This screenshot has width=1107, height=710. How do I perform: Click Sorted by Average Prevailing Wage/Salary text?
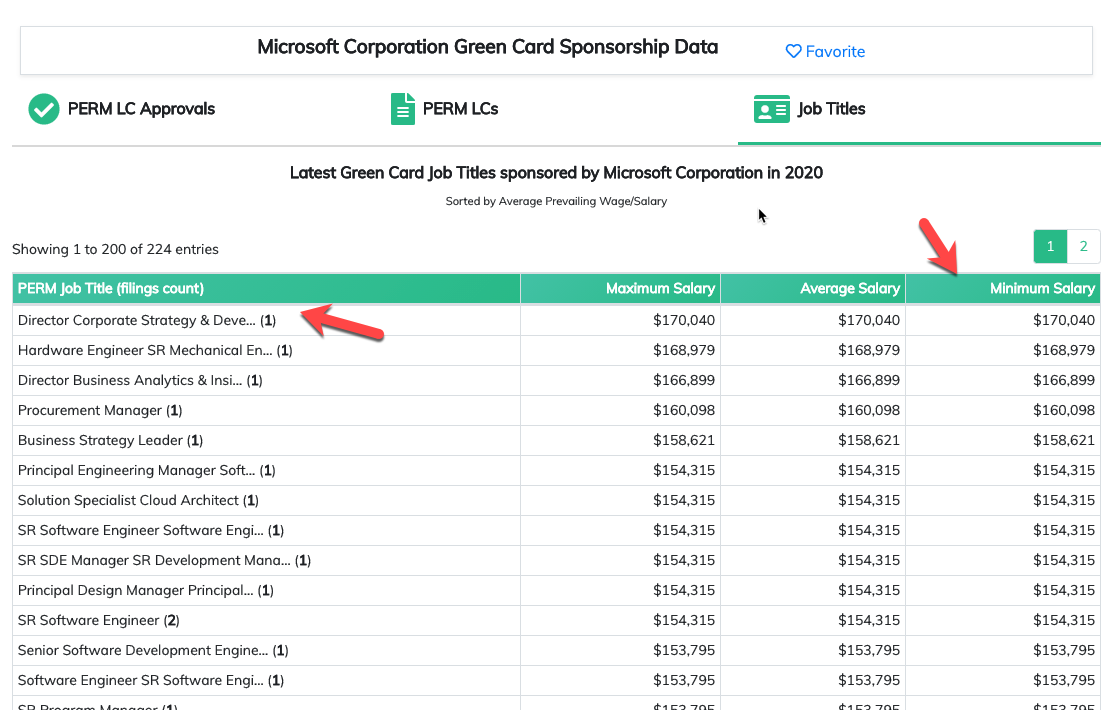(x=556, y=201)
